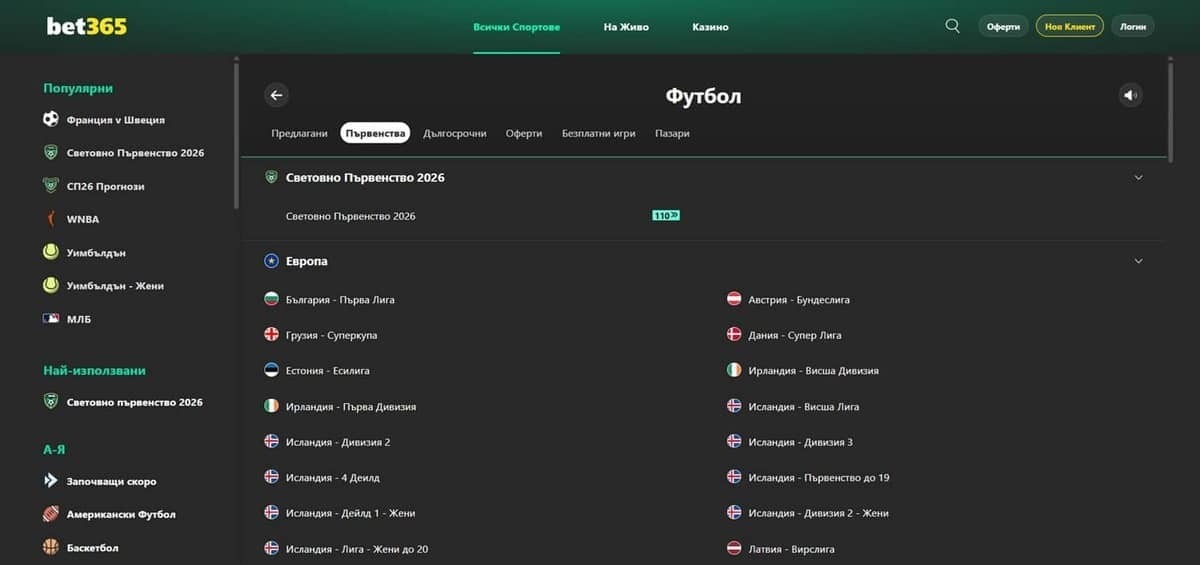Click tennis ball icon beside Уимбълдън - Жени
The height and width of the screenshot is (565, 1200).
click(51, 286)
